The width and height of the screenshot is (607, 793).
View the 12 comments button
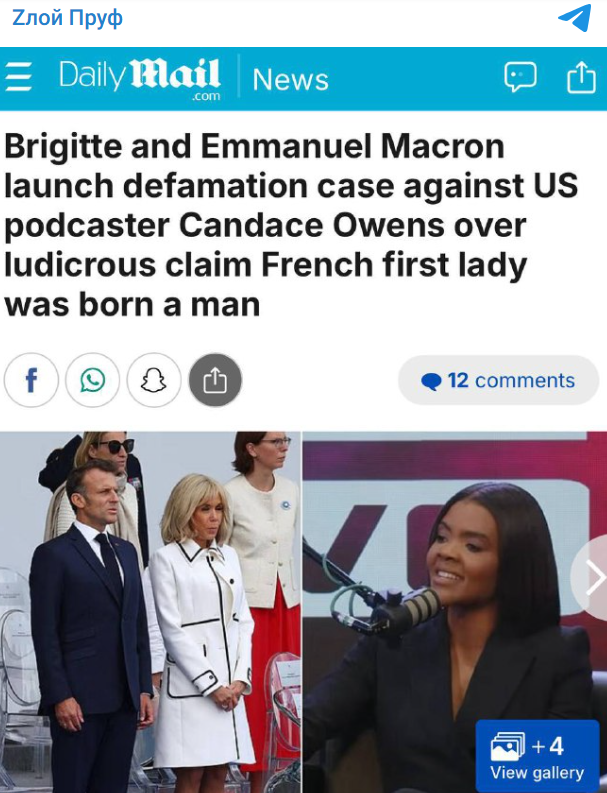498,380
